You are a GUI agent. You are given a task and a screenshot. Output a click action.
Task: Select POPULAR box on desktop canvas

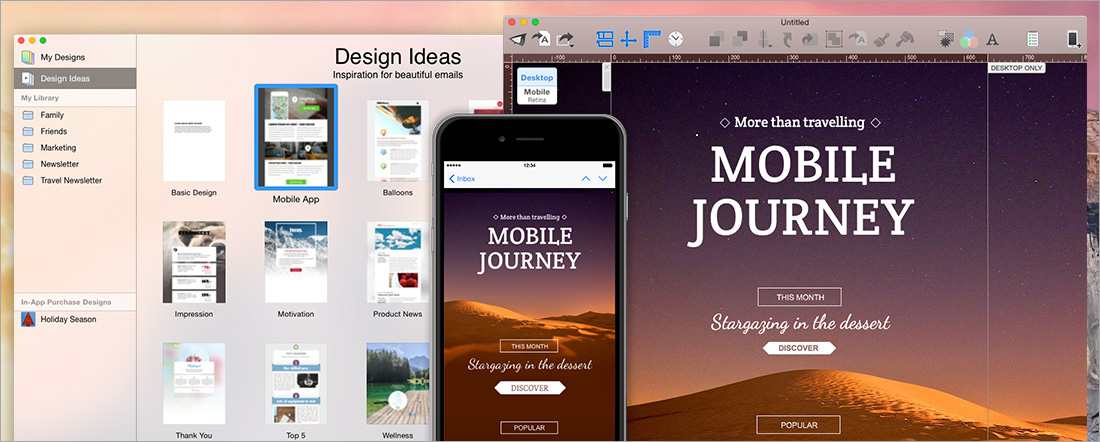(799, 424)
